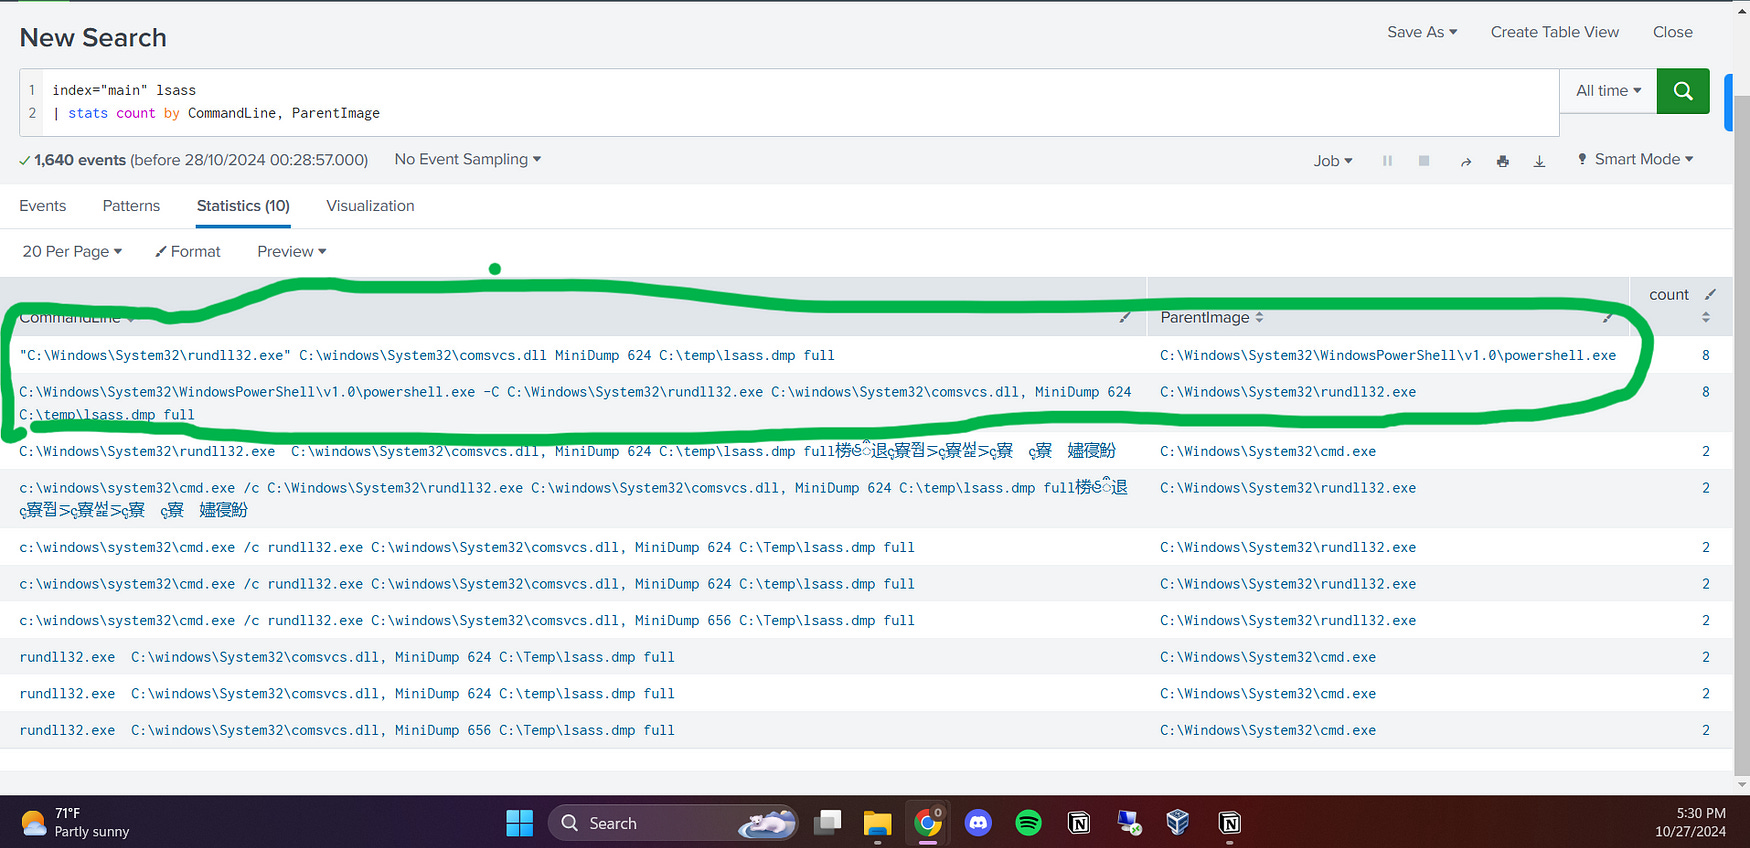Run the search with the green magnifier button
This screenshot has width=1750, height=848.
pos(1683,91)
